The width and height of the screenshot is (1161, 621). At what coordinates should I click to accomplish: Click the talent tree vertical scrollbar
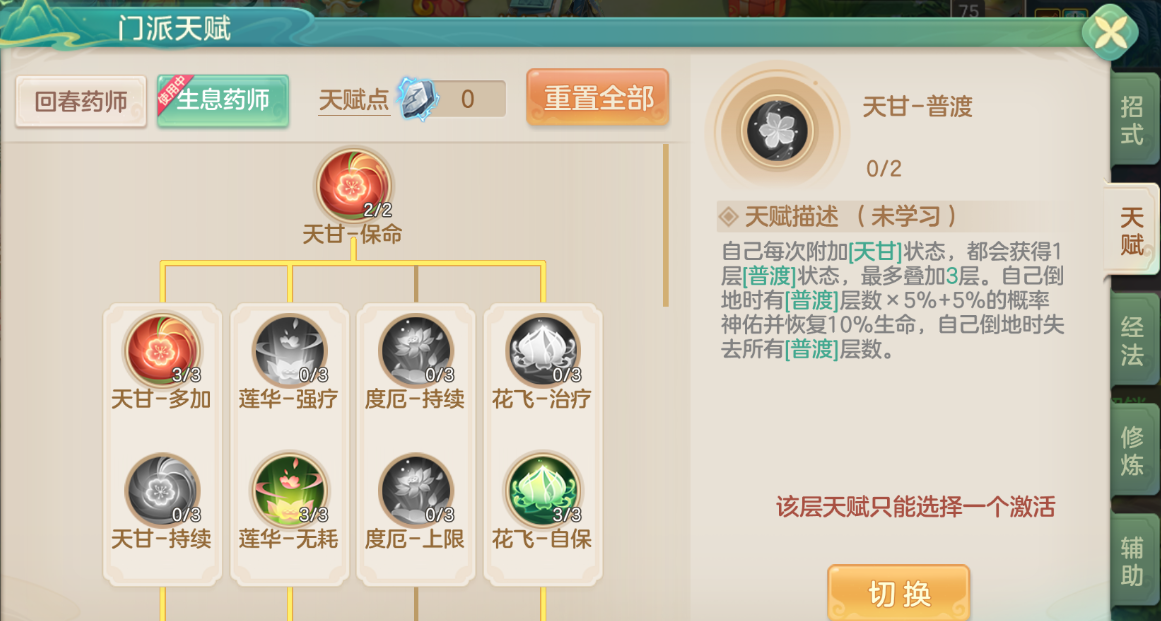pos(666,226)
